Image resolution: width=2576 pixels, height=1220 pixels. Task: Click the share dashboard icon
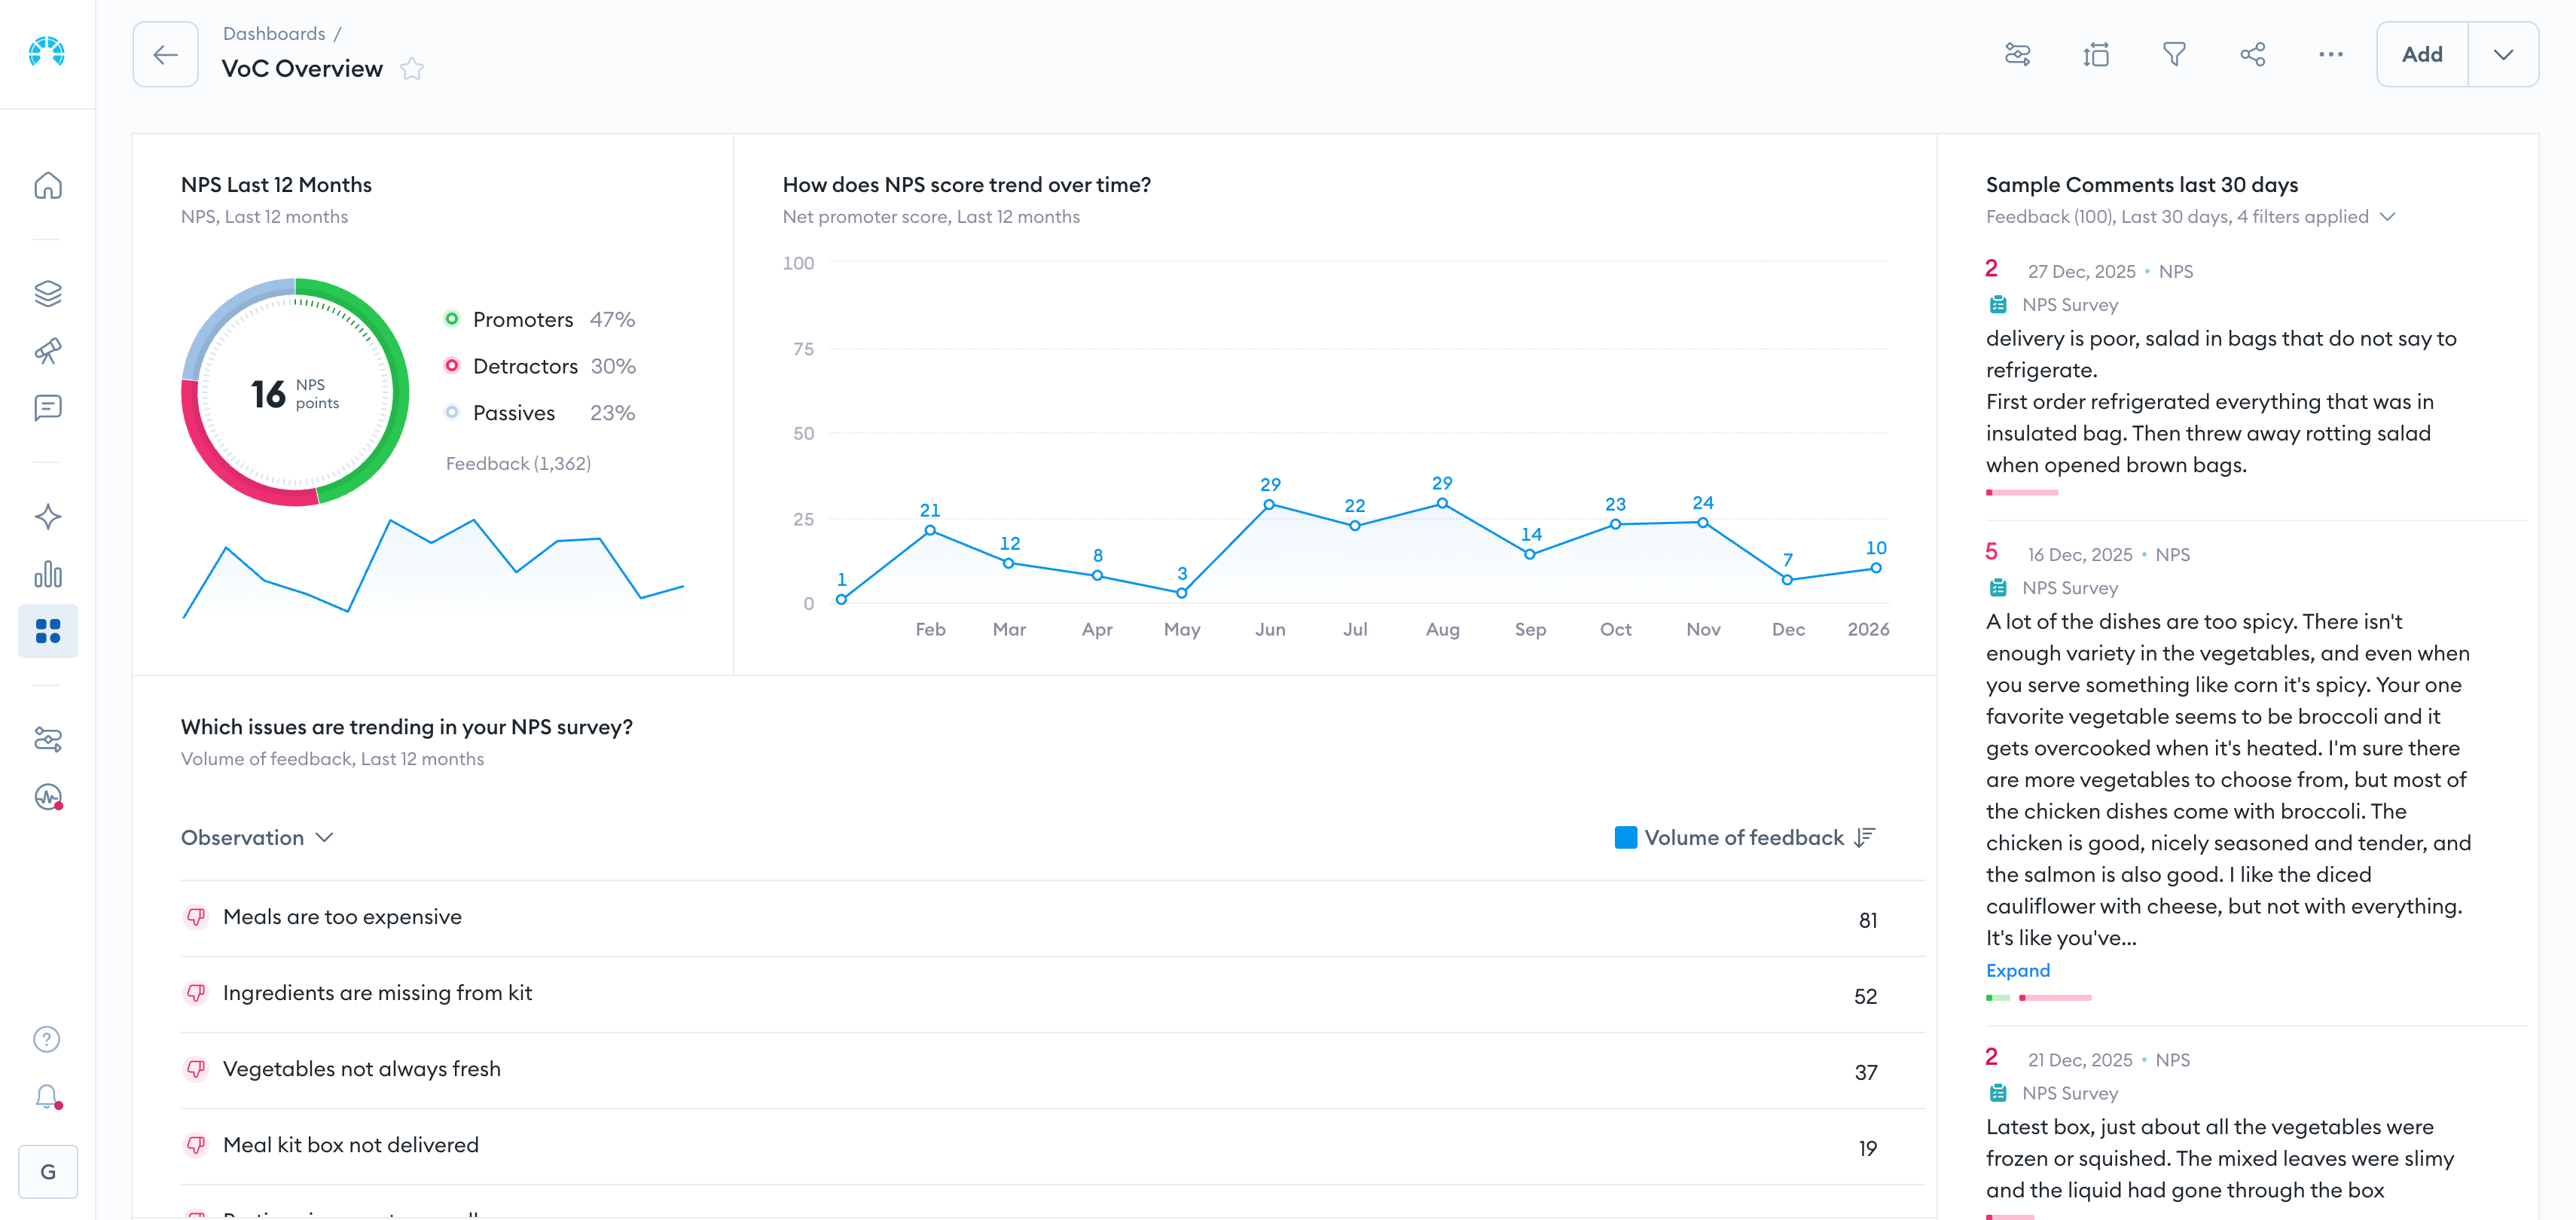click(2252, 54)
